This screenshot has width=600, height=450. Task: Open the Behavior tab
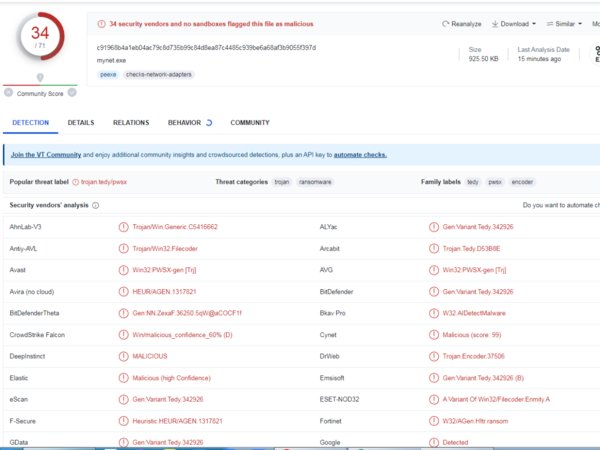tap(184, 123)
